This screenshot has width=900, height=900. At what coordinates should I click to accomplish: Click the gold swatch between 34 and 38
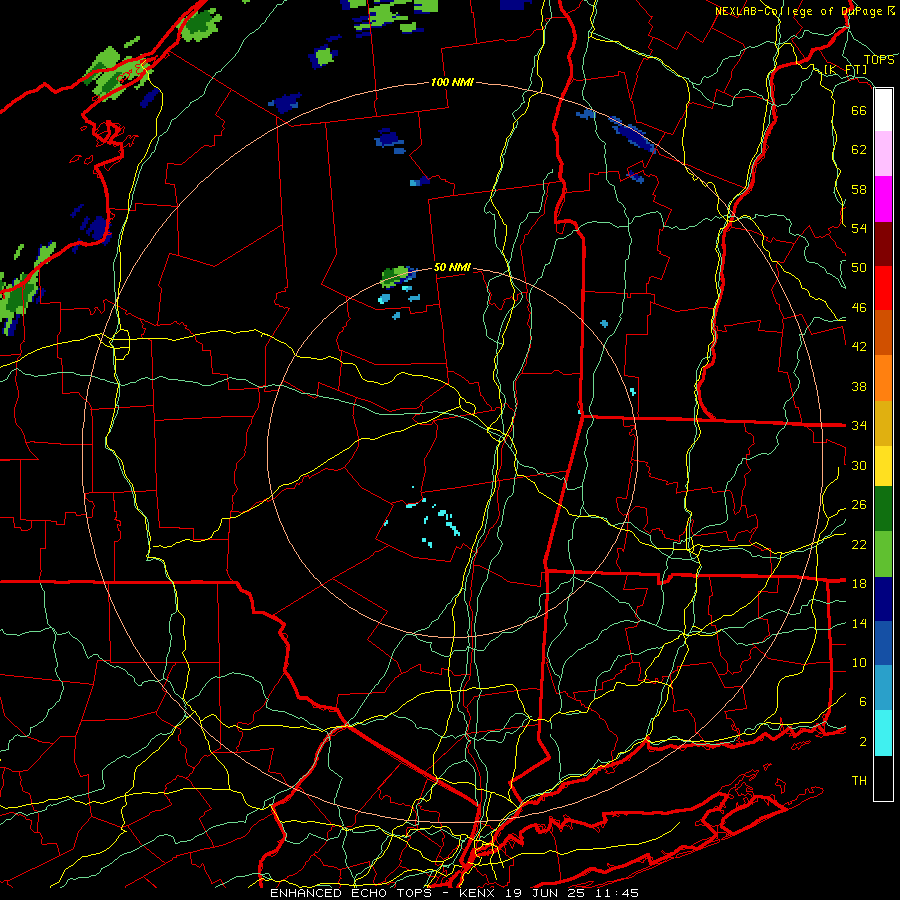883,423
